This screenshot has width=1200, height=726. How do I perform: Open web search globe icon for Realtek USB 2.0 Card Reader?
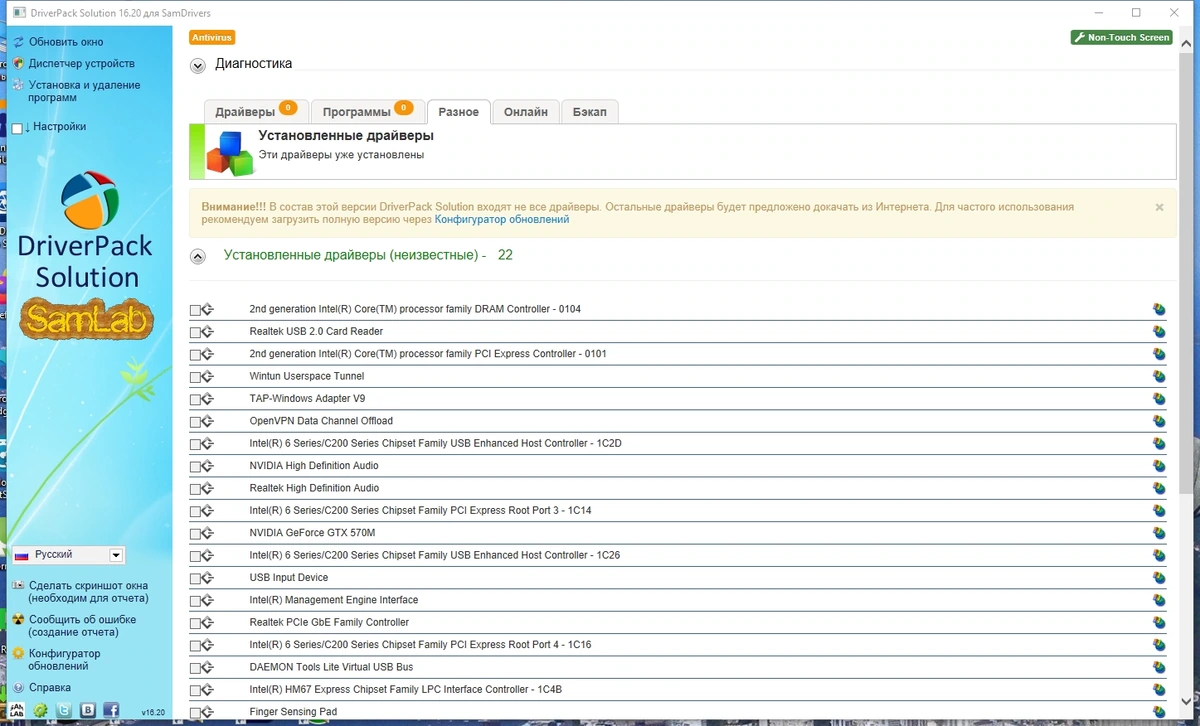click(1159, 332)
